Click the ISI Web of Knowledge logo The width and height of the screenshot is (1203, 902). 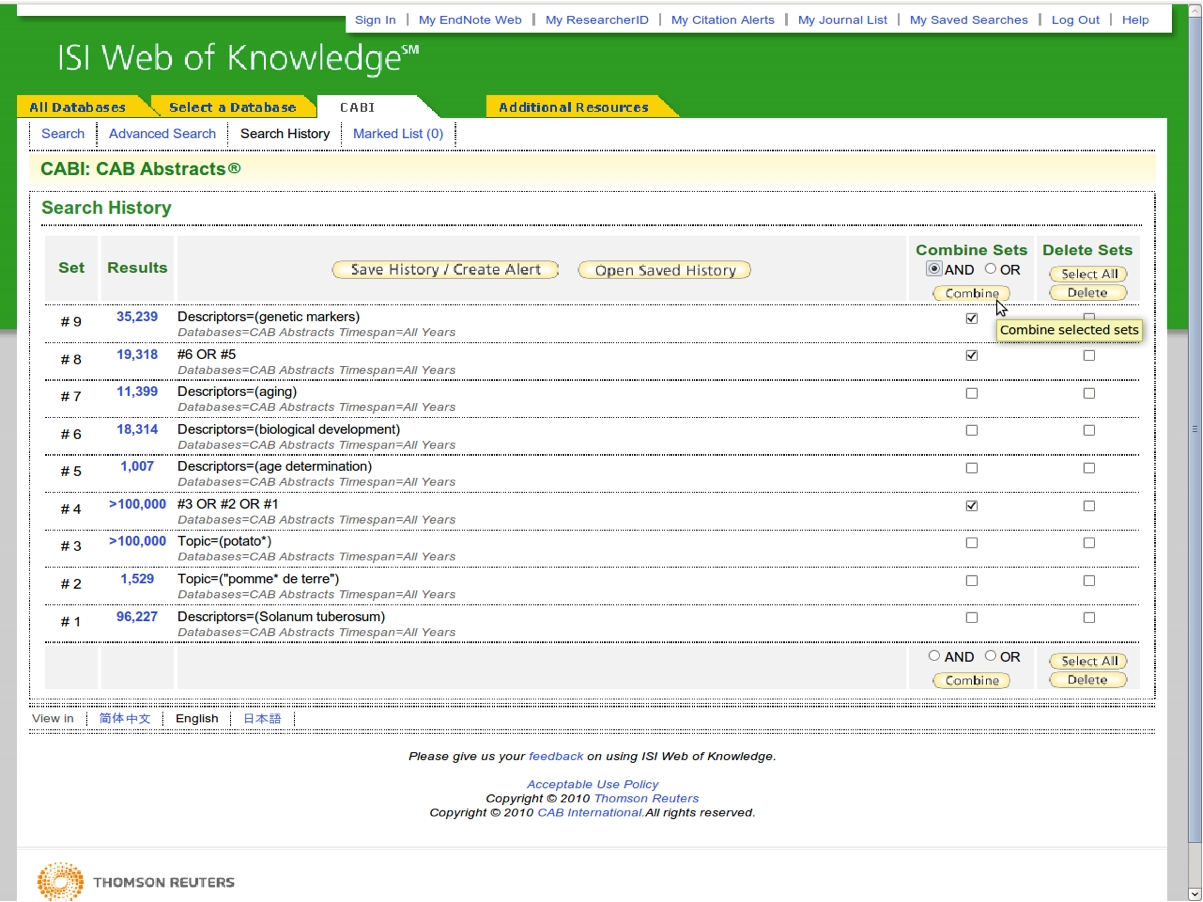pyautogui.click(x=238, y=59)
